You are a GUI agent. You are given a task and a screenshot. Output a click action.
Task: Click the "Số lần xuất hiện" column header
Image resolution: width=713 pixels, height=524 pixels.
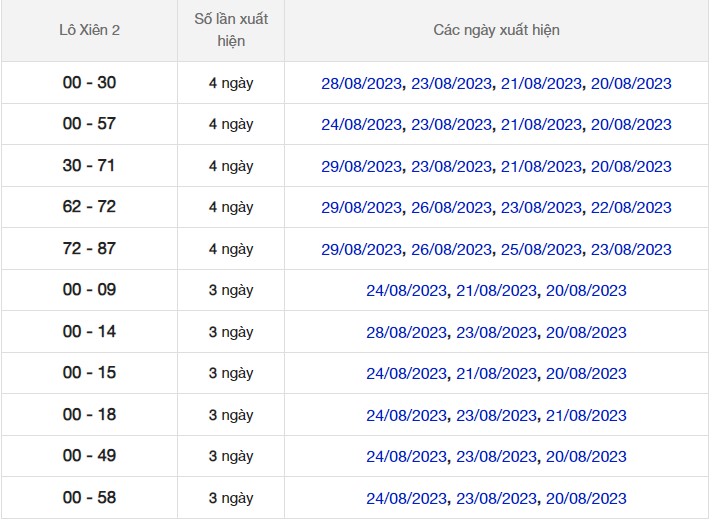click(x=230, y=30)
